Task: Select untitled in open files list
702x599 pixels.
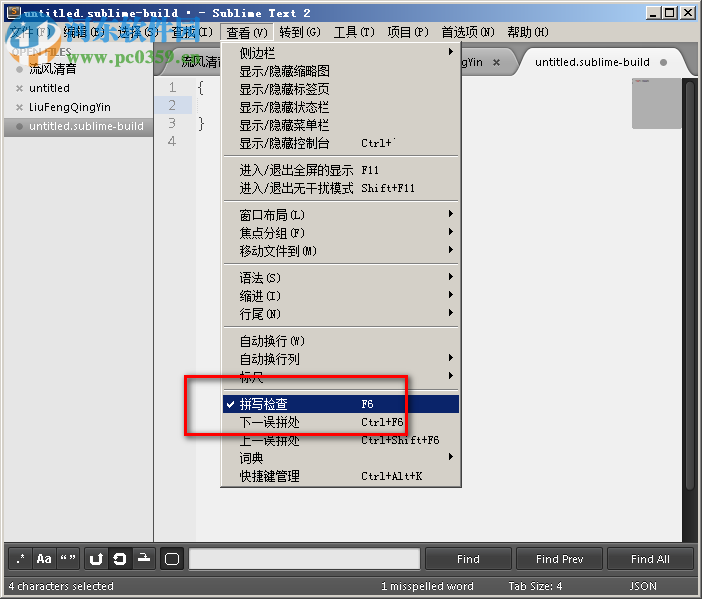Action: coord(49,88)
